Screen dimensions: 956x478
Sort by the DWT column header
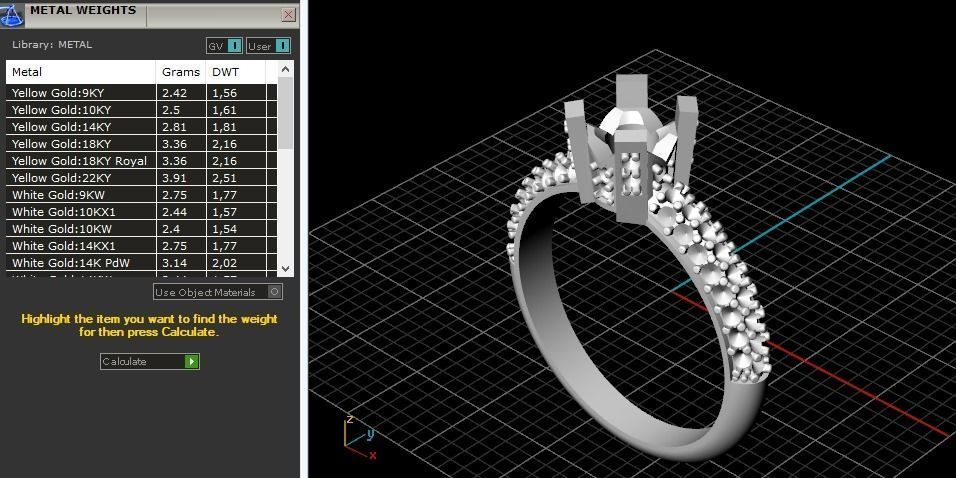tap(236, 72)
